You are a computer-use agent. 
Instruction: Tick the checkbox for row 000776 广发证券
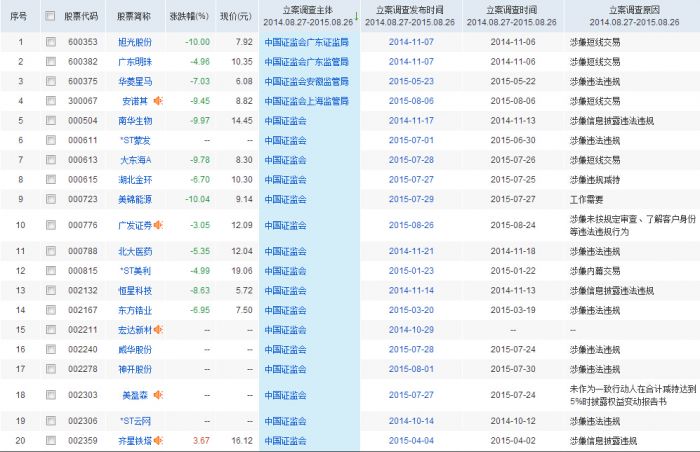[51, 225]
